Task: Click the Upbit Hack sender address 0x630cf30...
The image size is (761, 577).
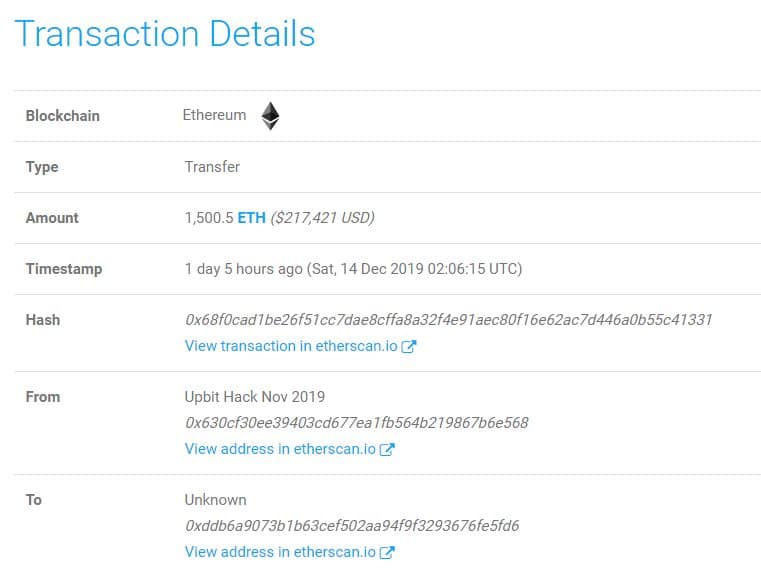Action: point(357,423)
